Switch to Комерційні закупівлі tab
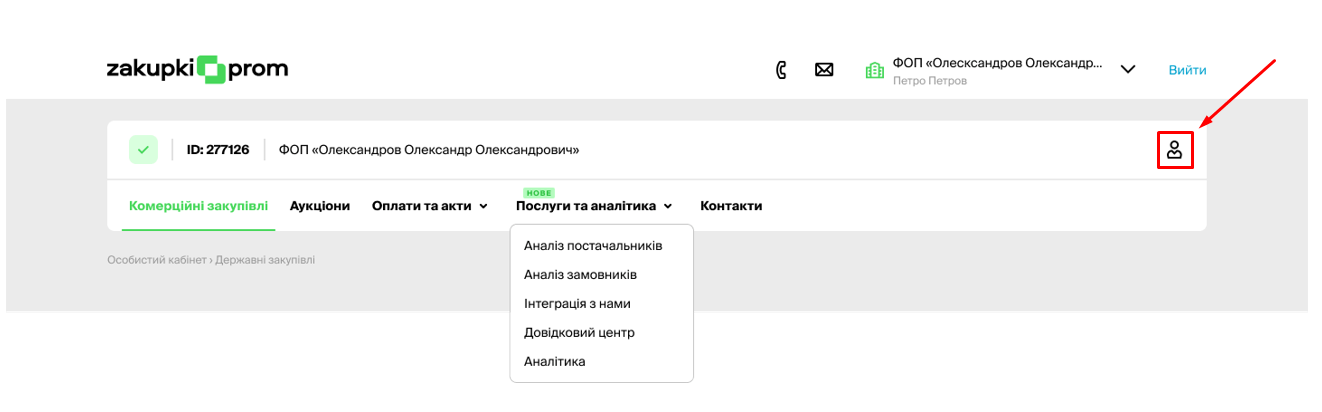Image resolution: width=1322 pixels, height=412 pixels. 198,206
